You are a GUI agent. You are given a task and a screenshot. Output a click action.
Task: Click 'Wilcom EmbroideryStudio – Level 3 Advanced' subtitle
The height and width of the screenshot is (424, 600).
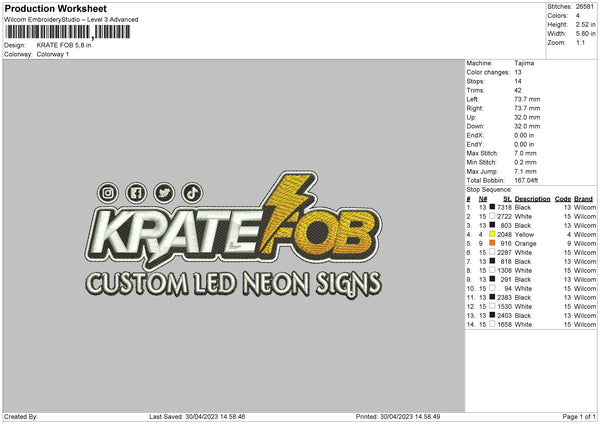[x=71, y=20]
